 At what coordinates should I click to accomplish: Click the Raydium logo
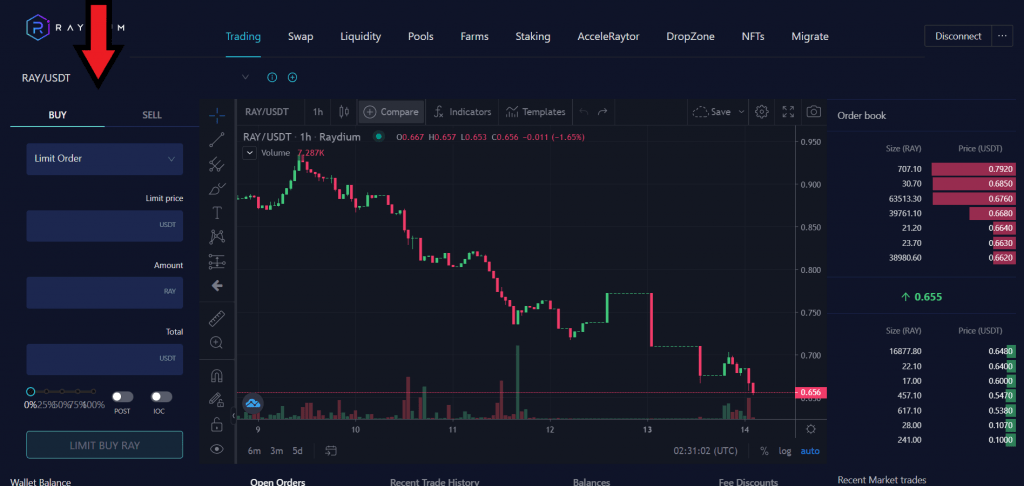click(74, 27)
